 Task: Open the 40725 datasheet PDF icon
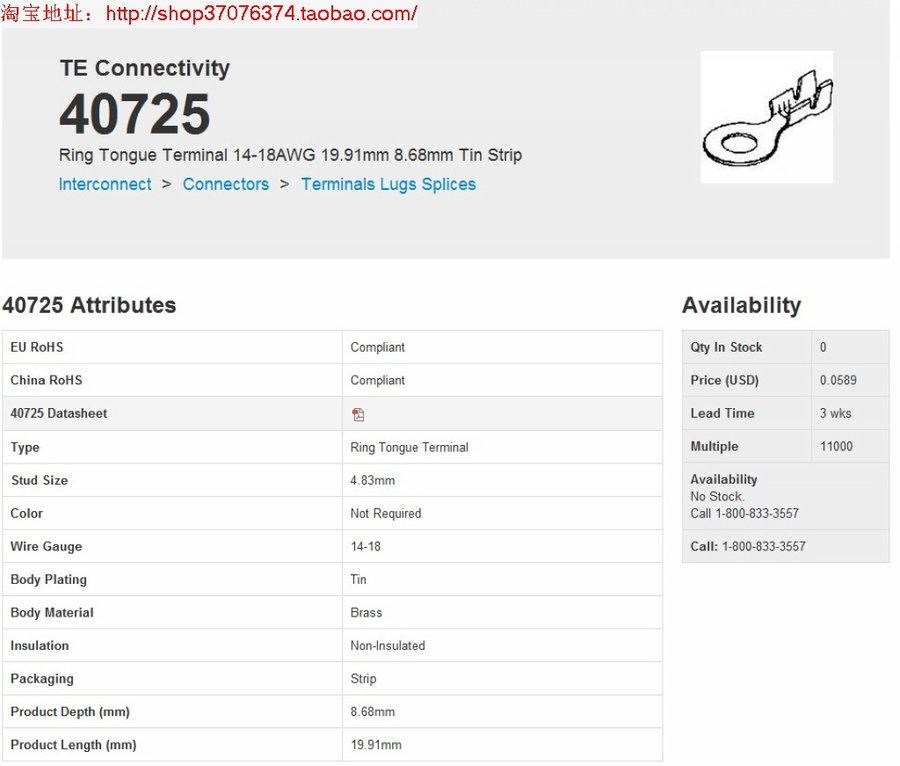point(358,414)
